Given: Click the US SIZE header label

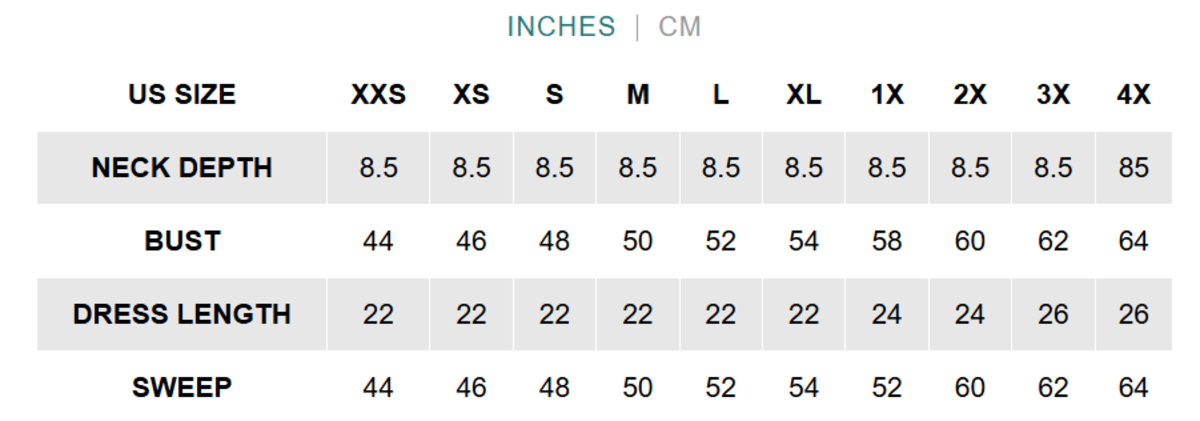Looking at the screenshot, I should (182, 95).
